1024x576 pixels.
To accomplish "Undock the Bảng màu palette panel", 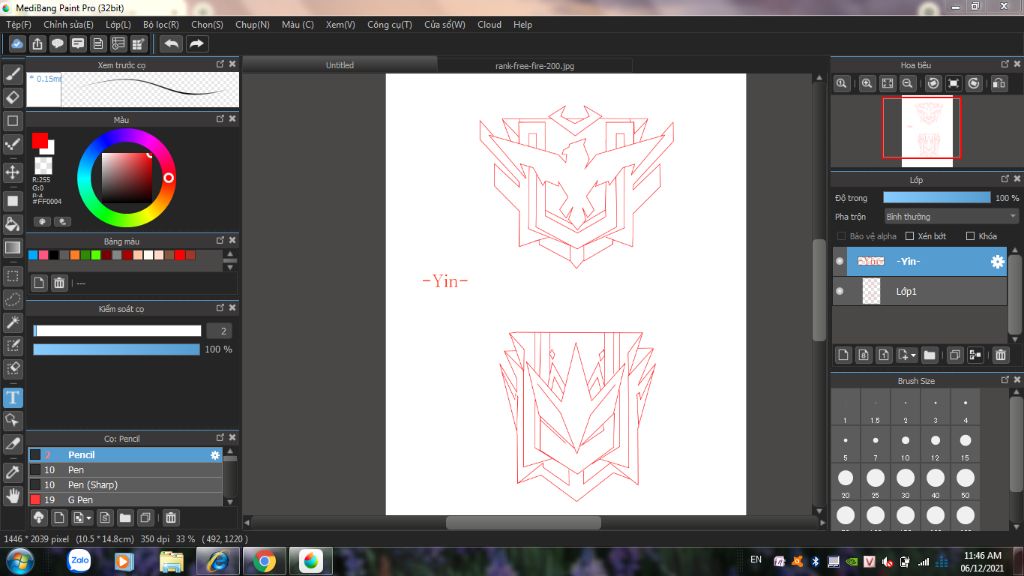I will coord(220,240).
